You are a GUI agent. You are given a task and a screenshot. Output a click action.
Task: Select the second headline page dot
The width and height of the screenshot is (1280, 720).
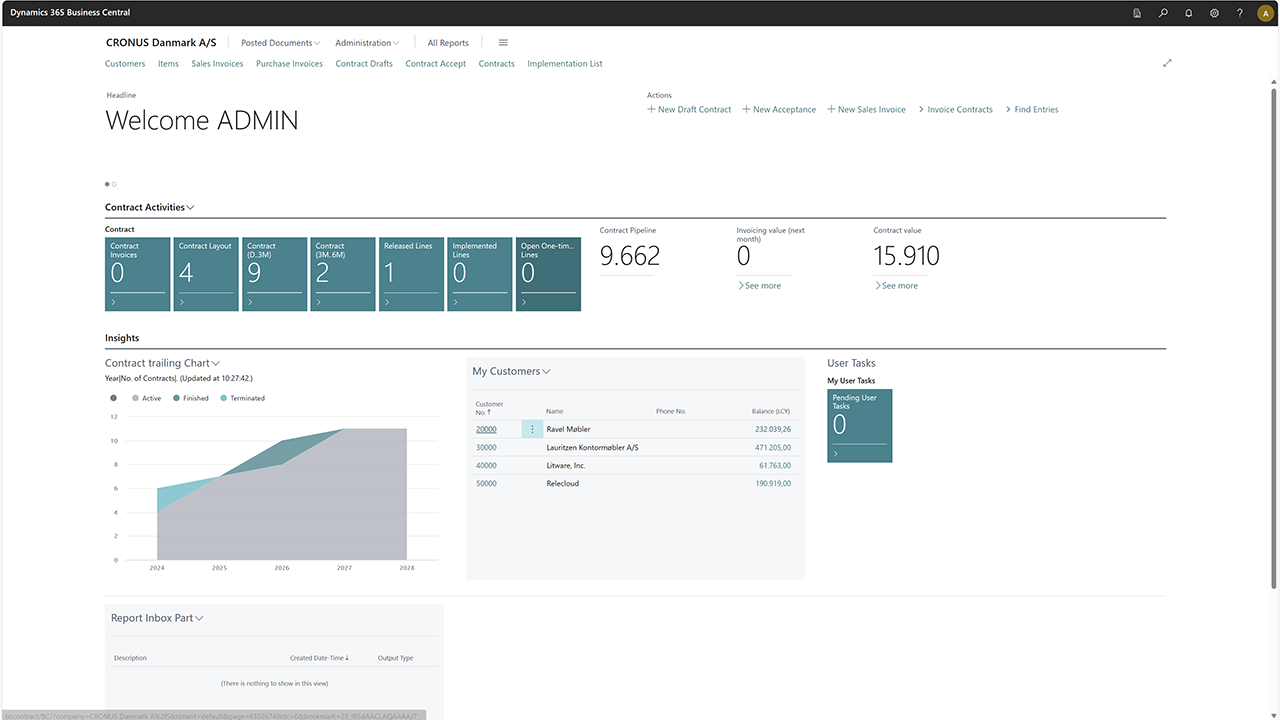click(x=114, y=184)
